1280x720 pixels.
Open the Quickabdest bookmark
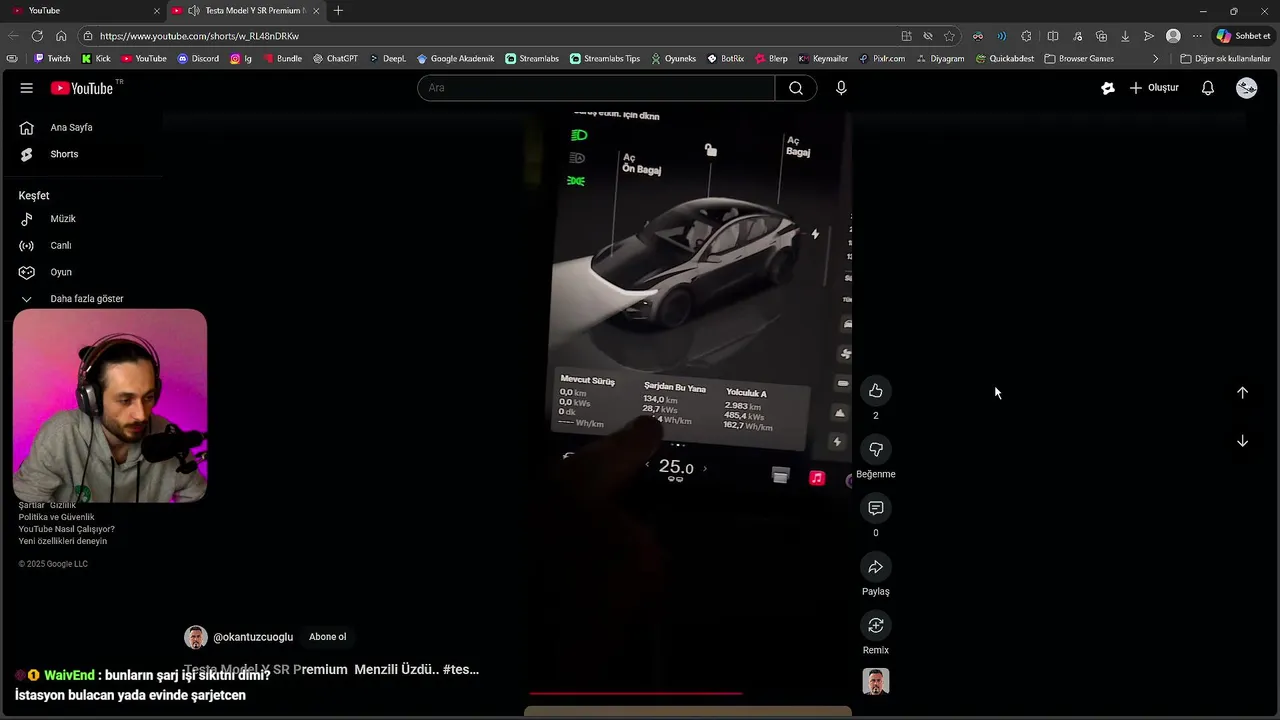[1005, 58]
